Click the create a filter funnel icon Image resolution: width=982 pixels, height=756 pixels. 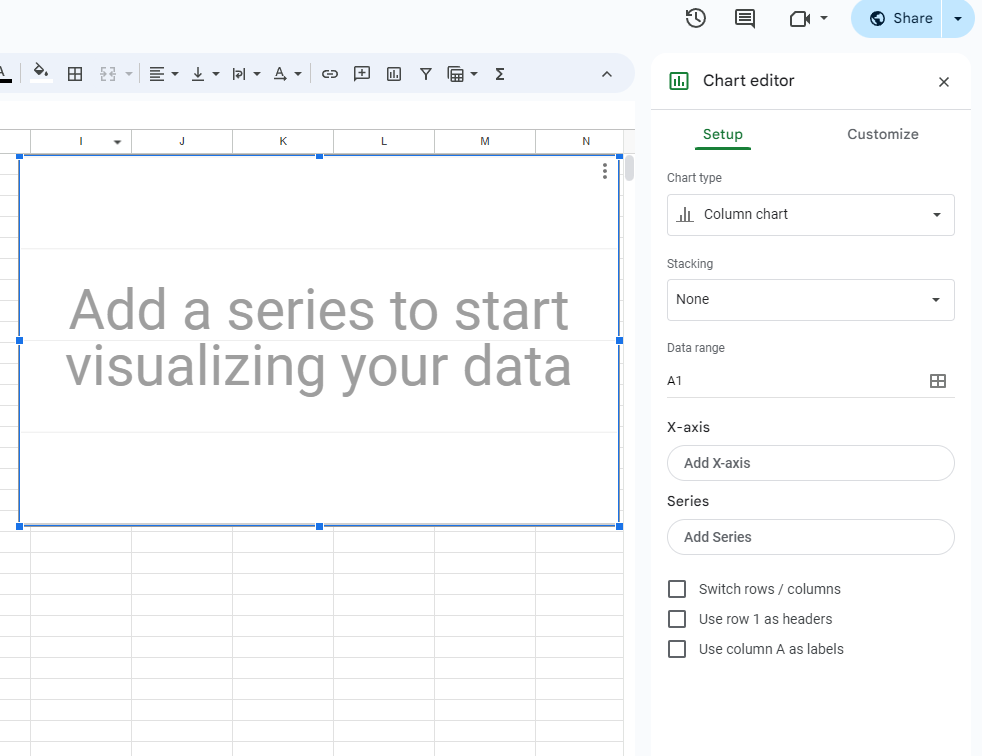[425, 74]
